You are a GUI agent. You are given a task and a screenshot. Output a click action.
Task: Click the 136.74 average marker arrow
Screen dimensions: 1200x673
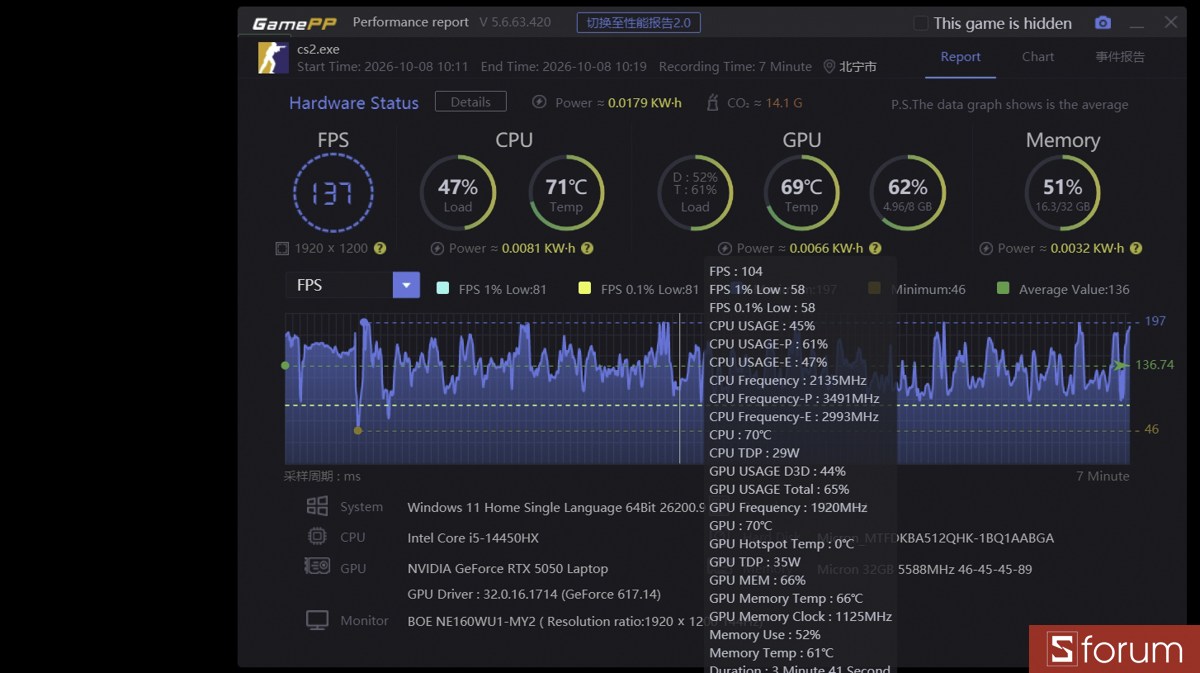(1121, 365)
